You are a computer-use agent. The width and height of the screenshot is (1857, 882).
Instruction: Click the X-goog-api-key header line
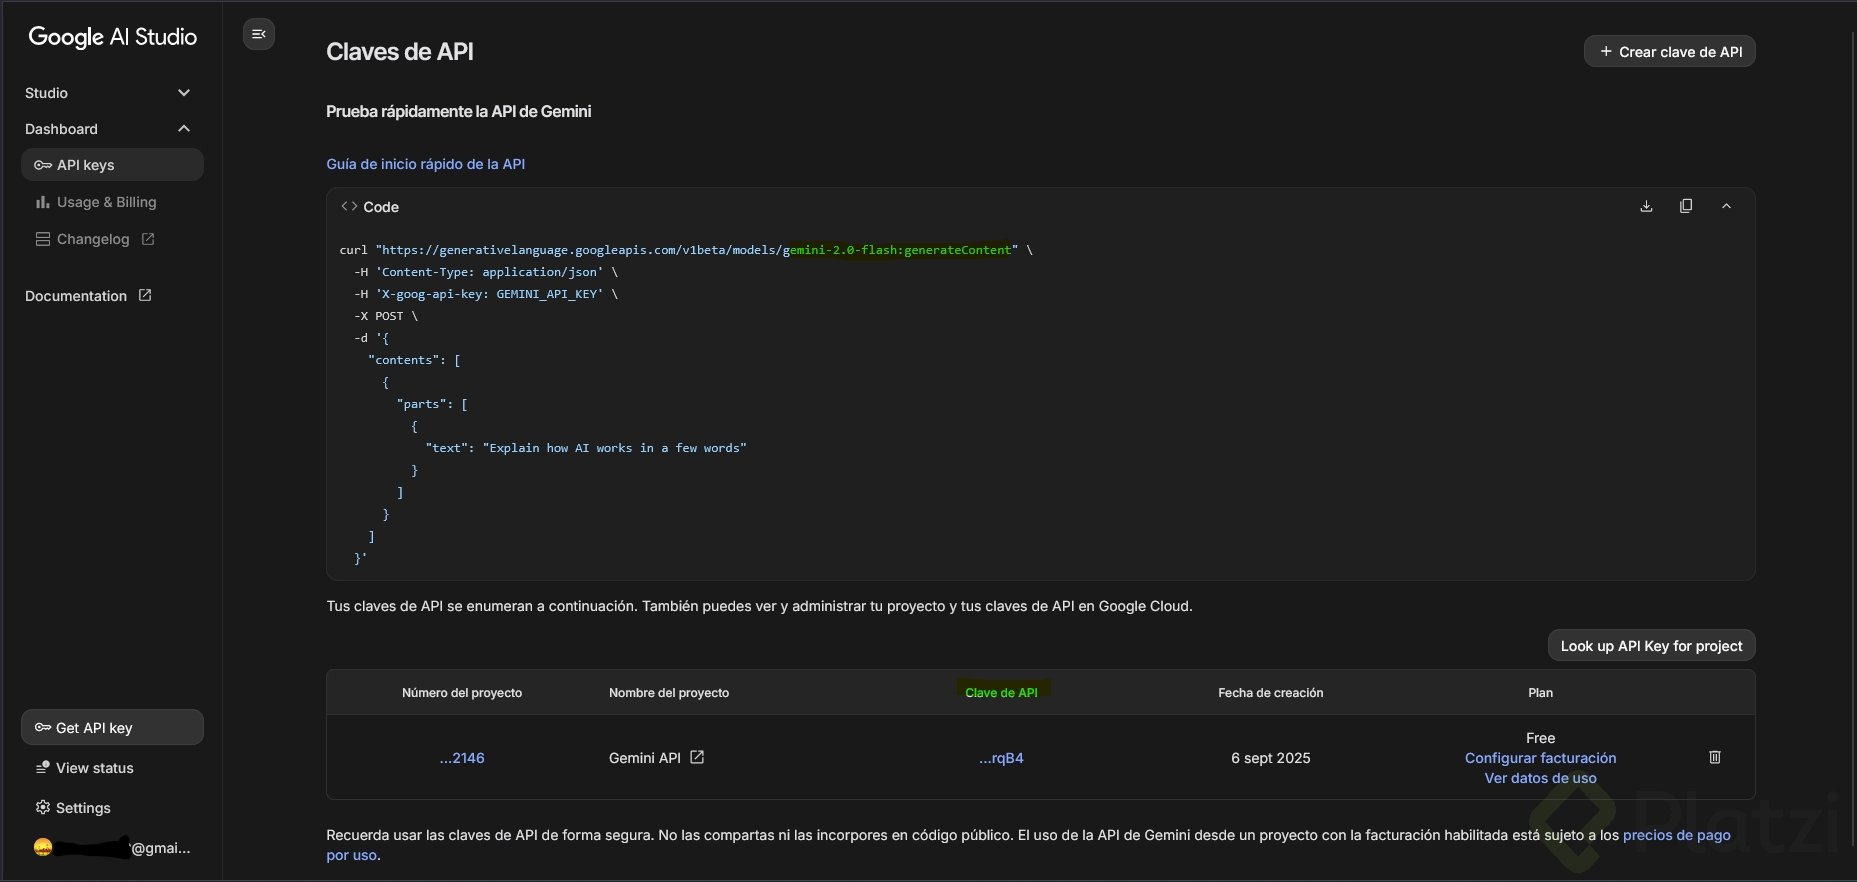point(486,294)
